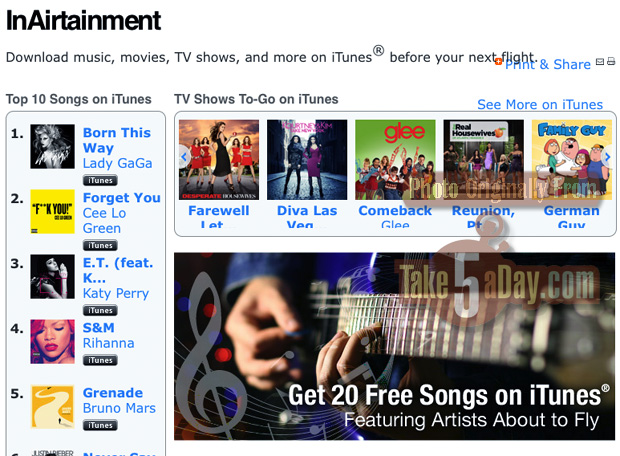Open the Grenade song title link

click(113, 393)
